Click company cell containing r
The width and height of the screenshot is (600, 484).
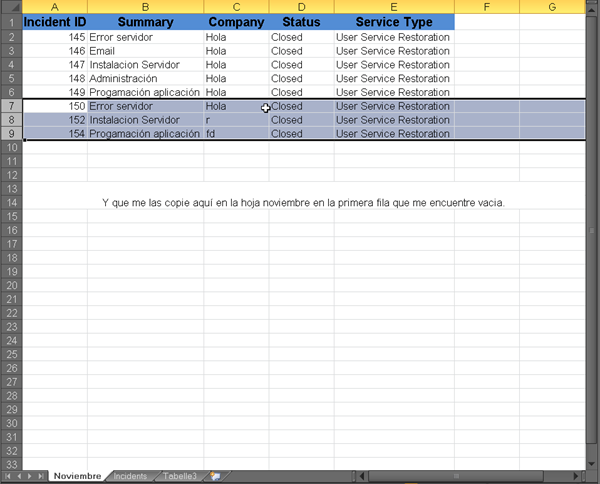(236, 120)
